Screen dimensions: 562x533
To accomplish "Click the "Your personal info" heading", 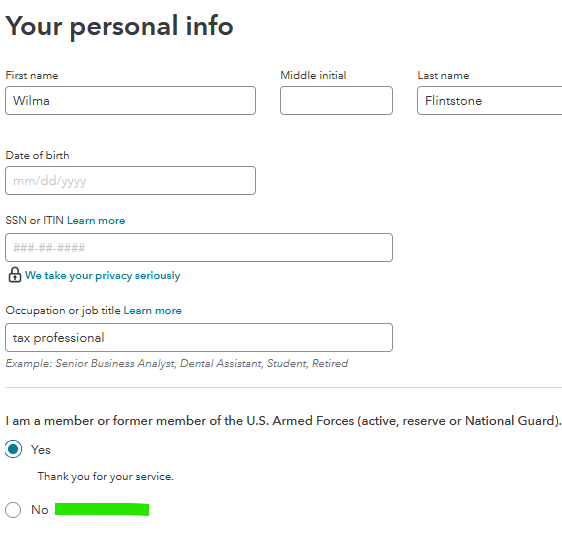I will 119,26.
